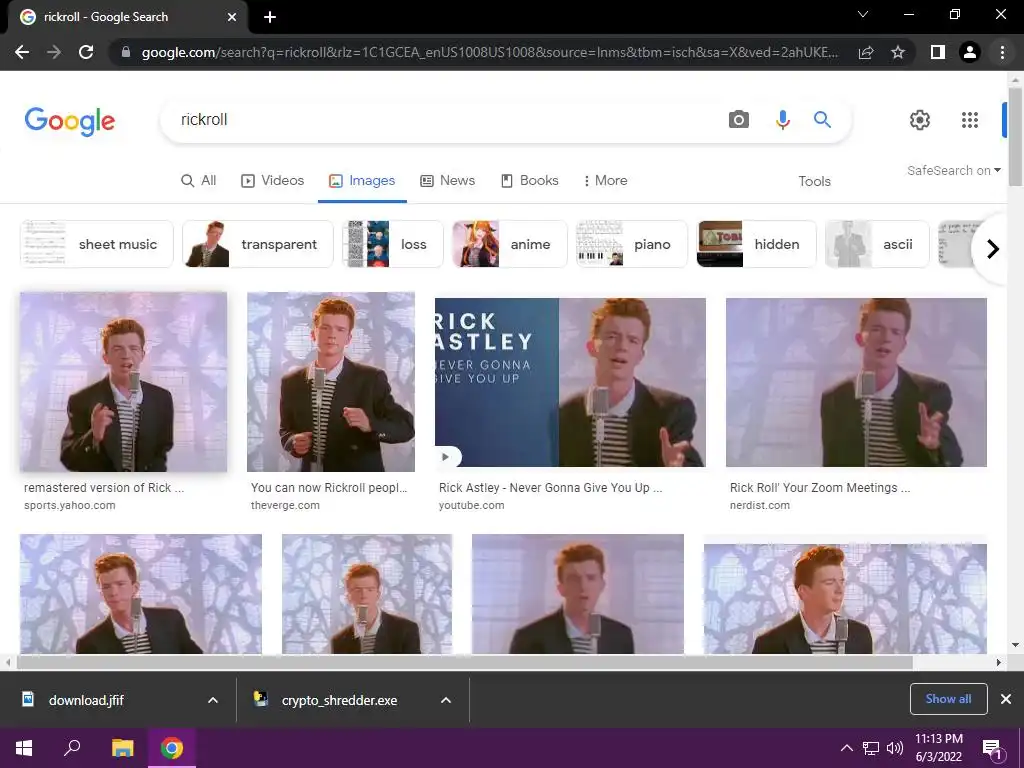Filter by the sheet music chip
1024x768 pixels.
[97, 244]
